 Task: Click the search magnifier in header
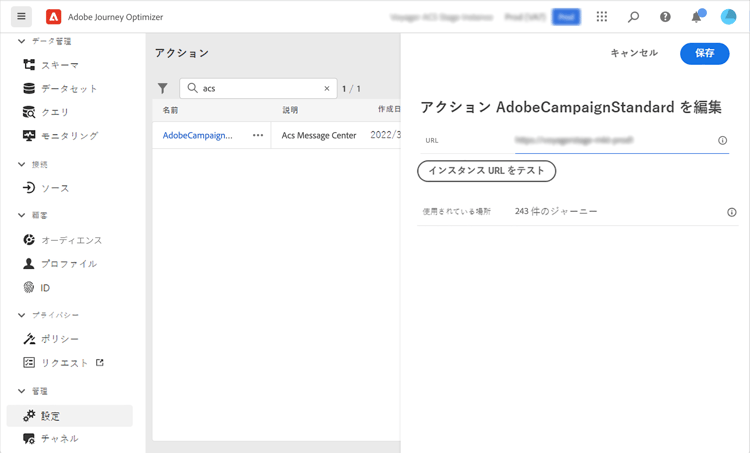pos(633,17)
